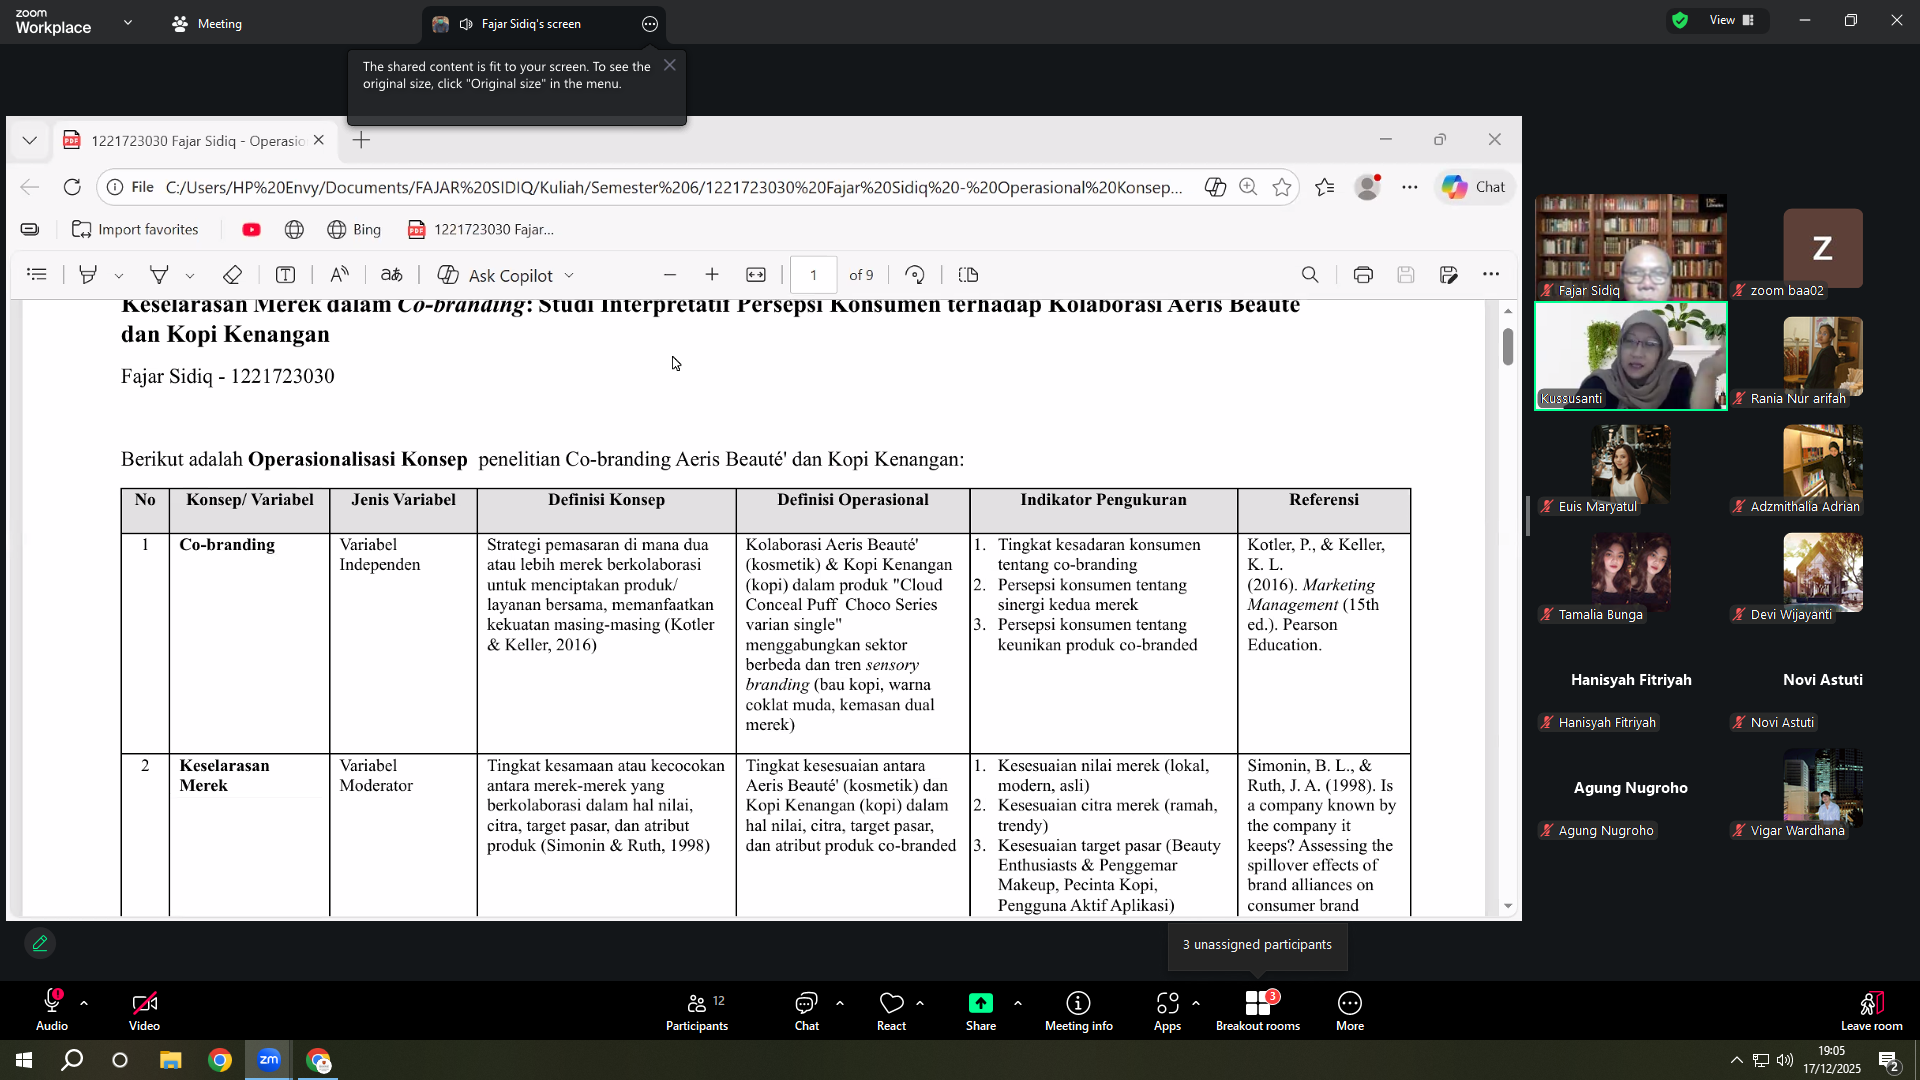Open the Bing bookmark
This screenshot has width=1920, height=1080.
[x=354, y=229]
